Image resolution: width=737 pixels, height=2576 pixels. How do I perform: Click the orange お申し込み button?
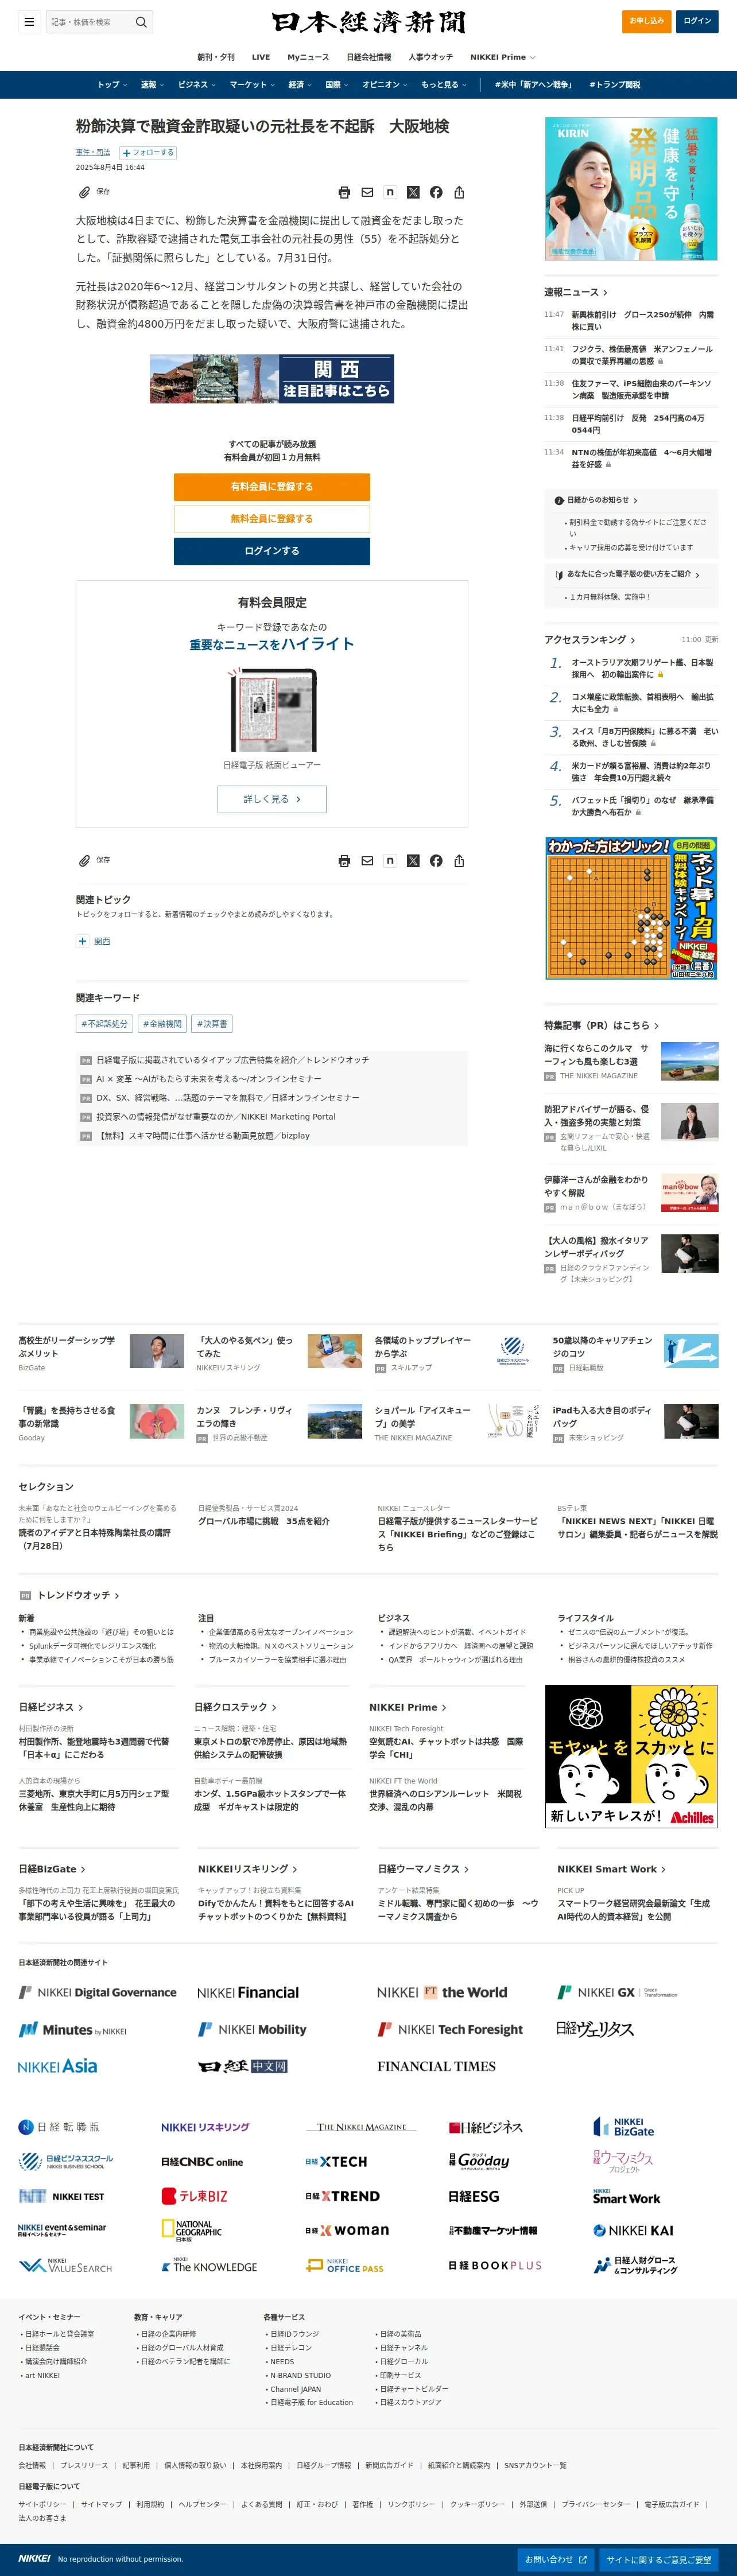(x=646, y=21)
